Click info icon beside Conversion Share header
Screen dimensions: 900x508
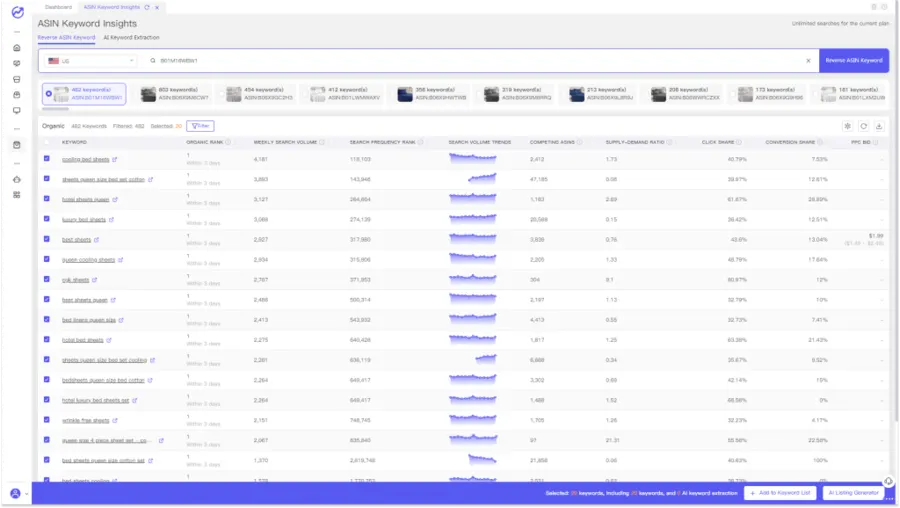tap(820, 142)
